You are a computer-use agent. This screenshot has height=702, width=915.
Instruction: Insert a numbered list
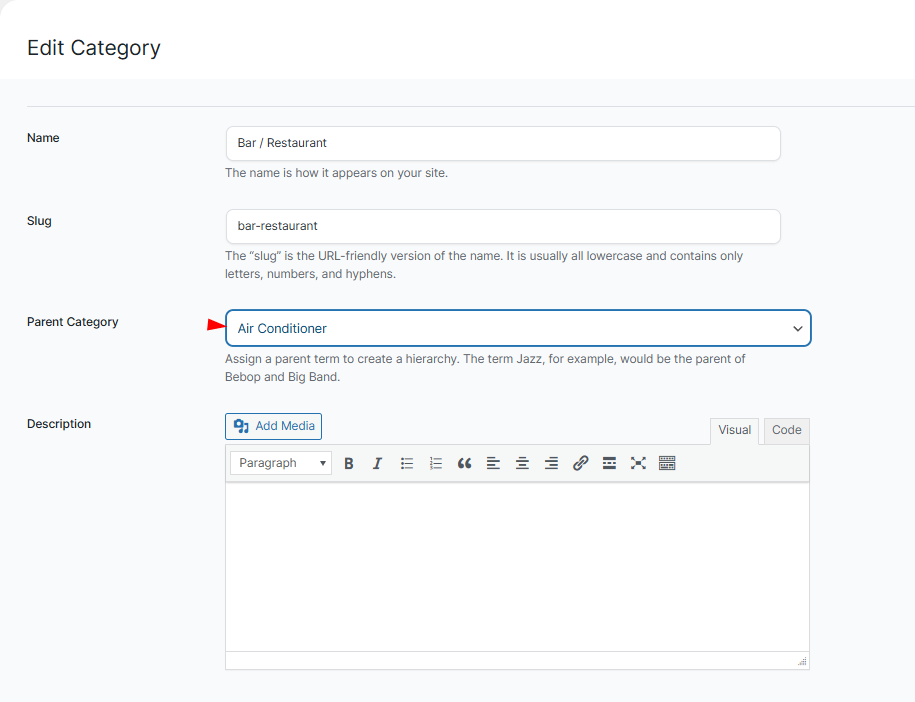coord(436,463)
